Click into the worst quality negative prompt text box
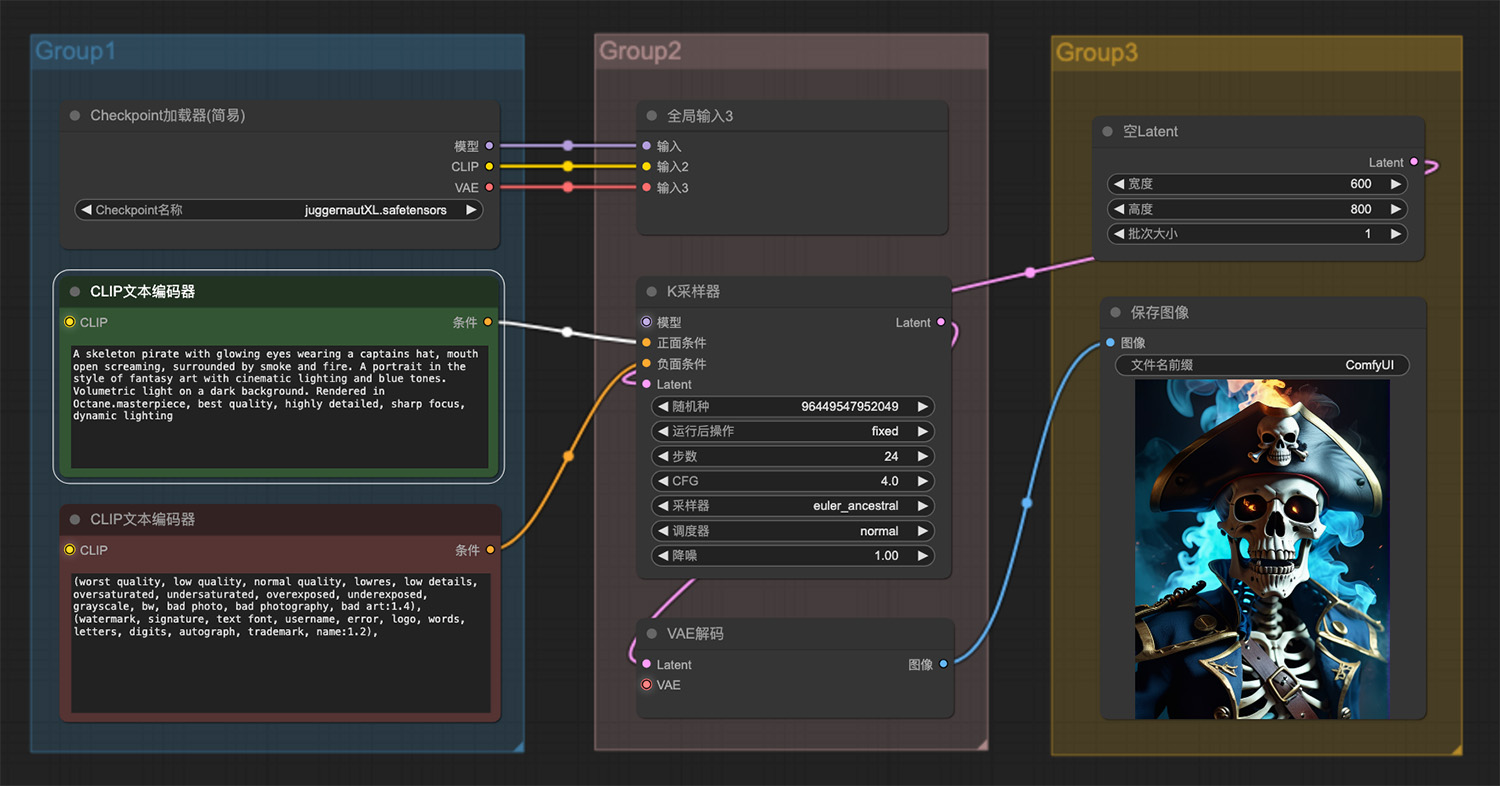This screenshot has width=1500, height=786. tap(279, 643)
